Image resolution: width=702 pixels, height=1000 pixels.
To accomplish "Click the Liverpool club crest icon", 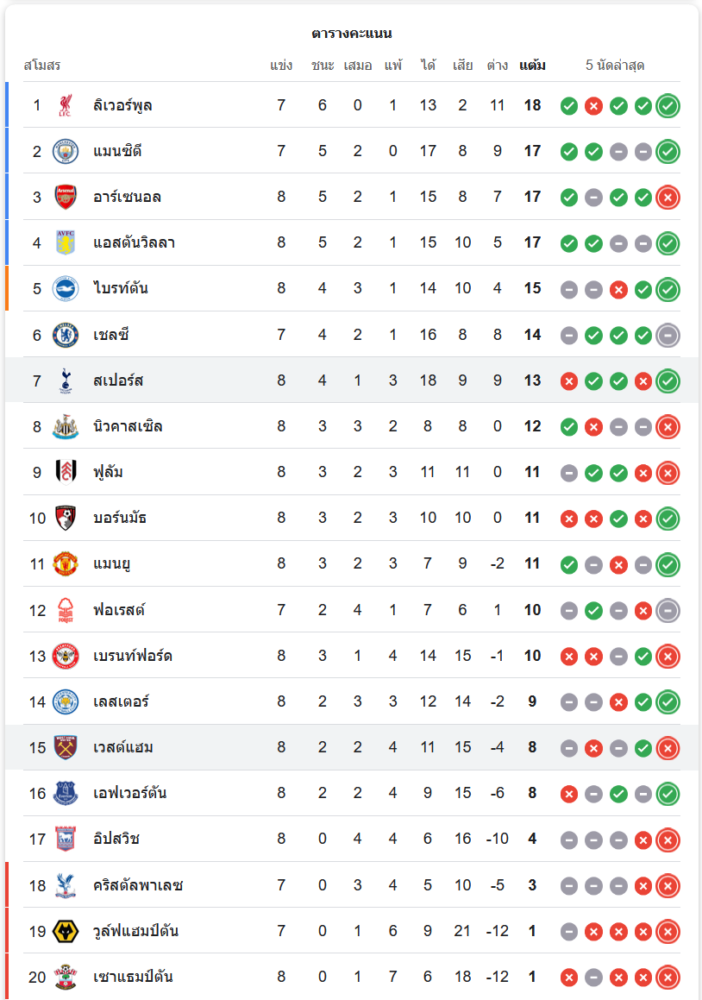I will point(65,105).
